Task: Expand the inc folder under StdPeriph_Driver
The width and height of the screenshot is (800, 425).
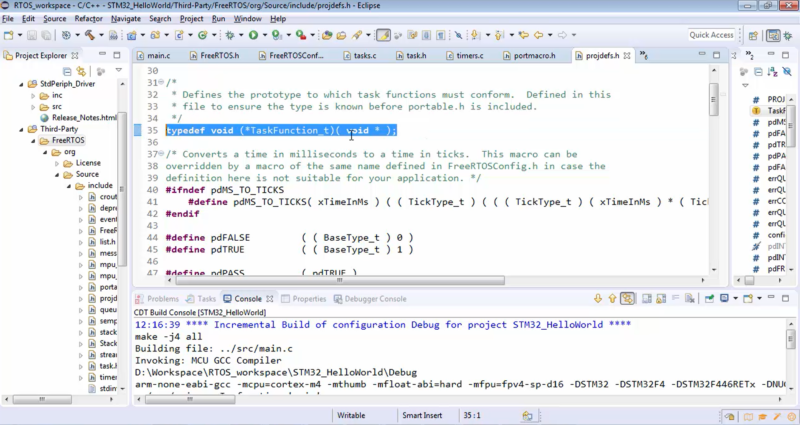Action: pyautogui.click(x=32, y=95)
